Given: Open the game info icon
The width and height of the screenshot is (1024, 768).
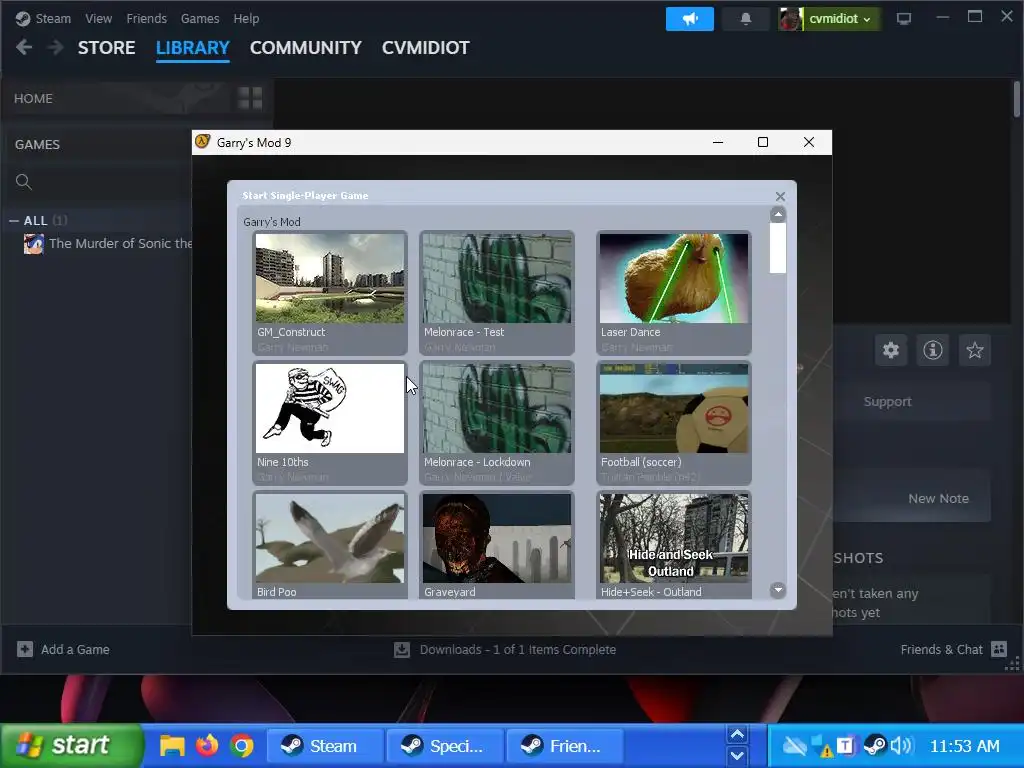Looking at the screenshot, I should [933, 350].
